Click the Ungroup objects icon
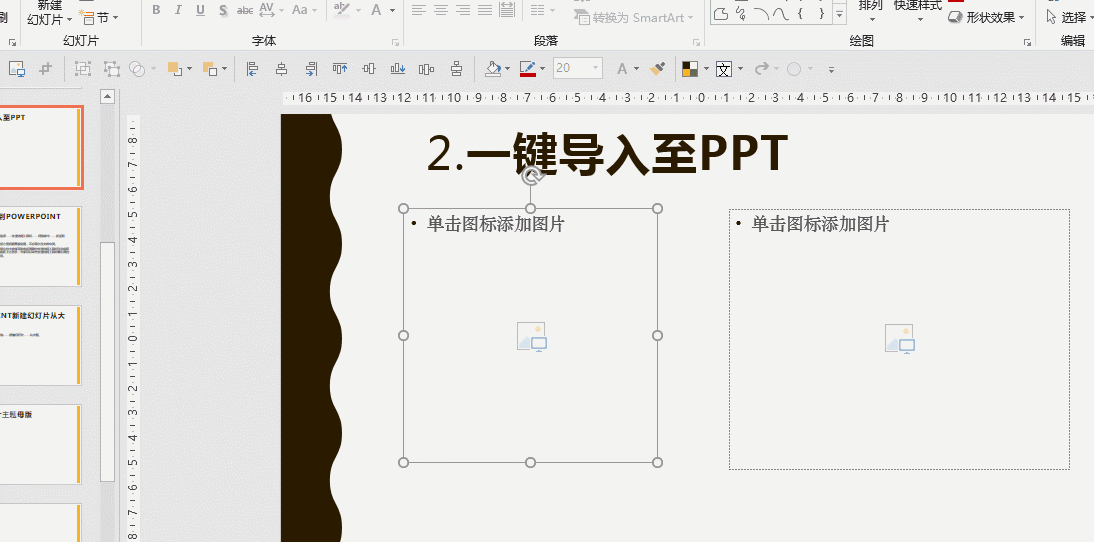The image size is (1094, 542). pyautogui.click(x=111, y=68)
